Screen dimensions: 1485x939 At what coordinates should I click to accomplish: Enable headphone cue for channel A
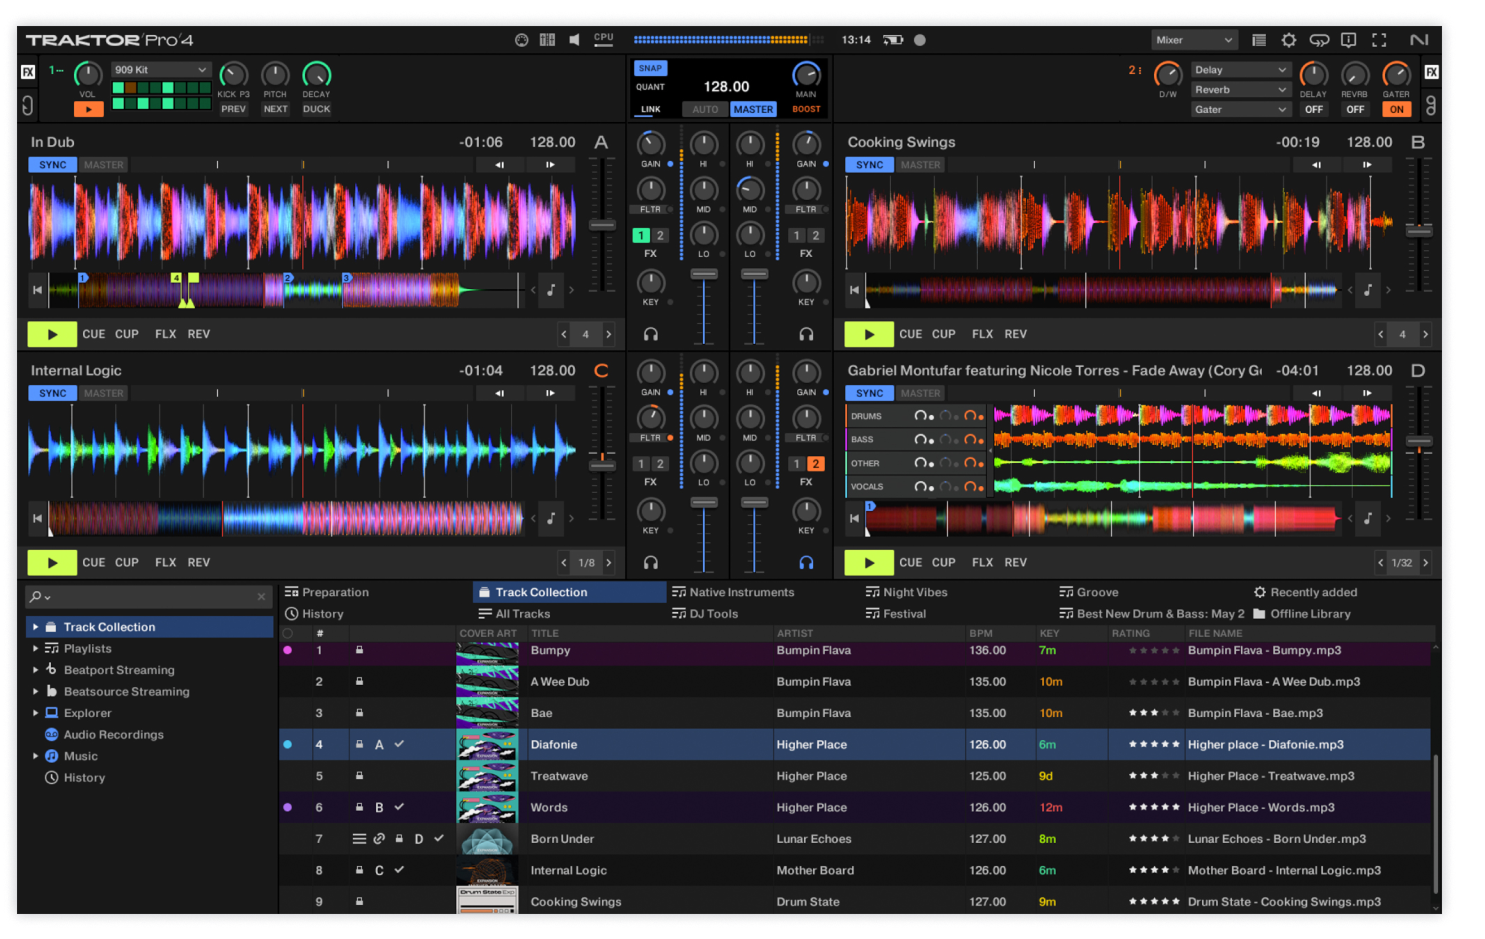tap(651, 334)
